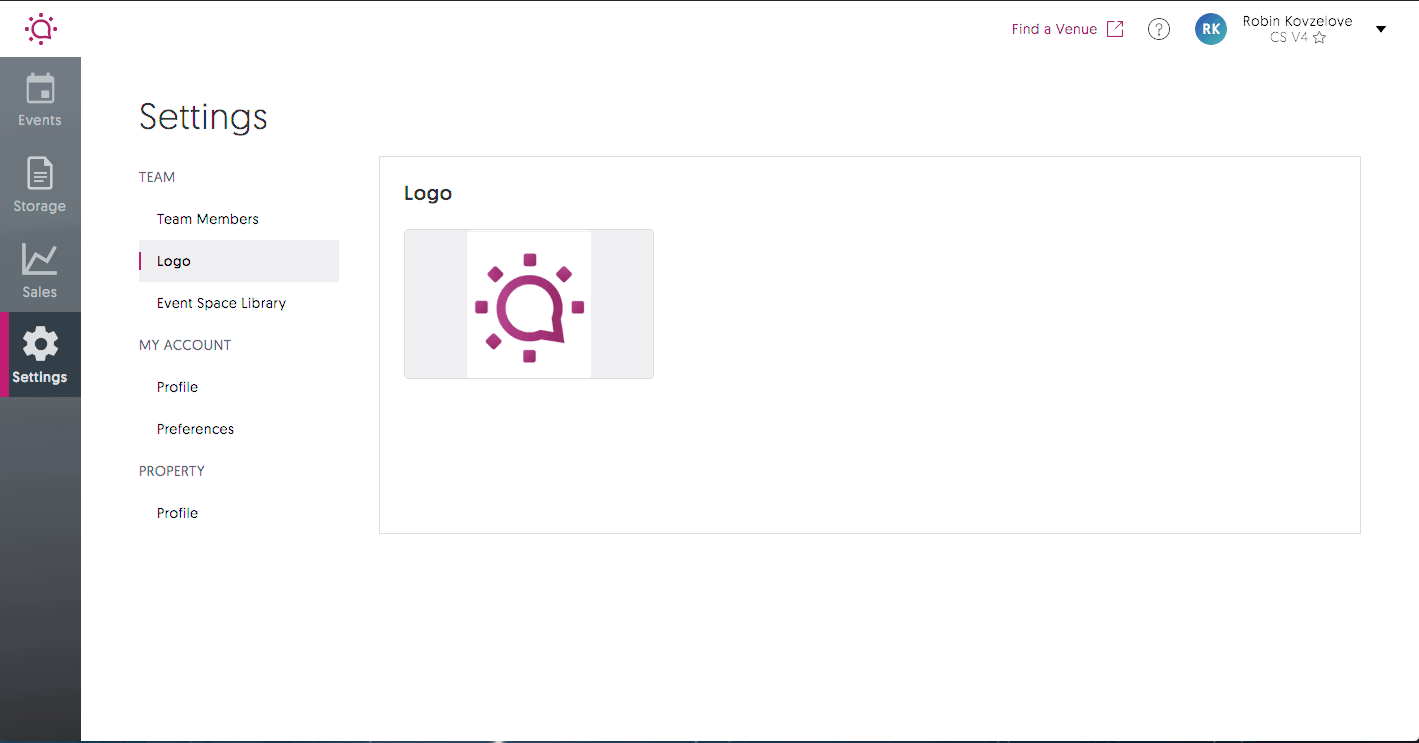
Task: Select Team Members under TEAM
Action: pyautogui.click(x=207, y=218)
